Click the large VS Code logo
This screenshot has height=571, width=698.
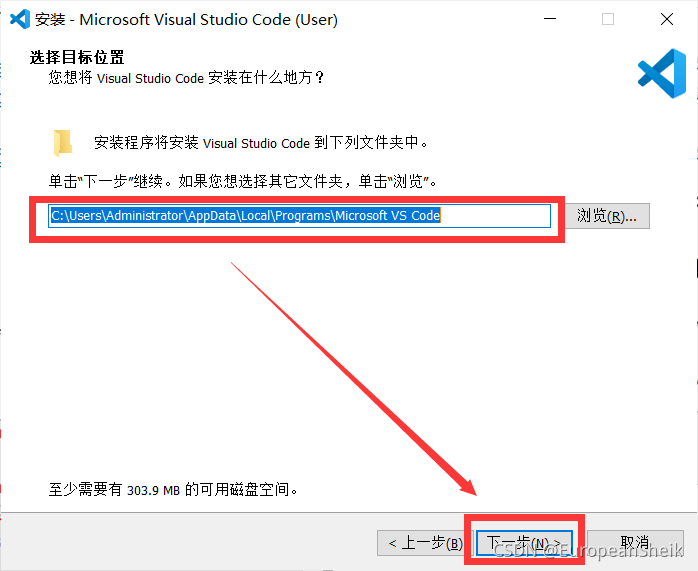pos(662,73)
